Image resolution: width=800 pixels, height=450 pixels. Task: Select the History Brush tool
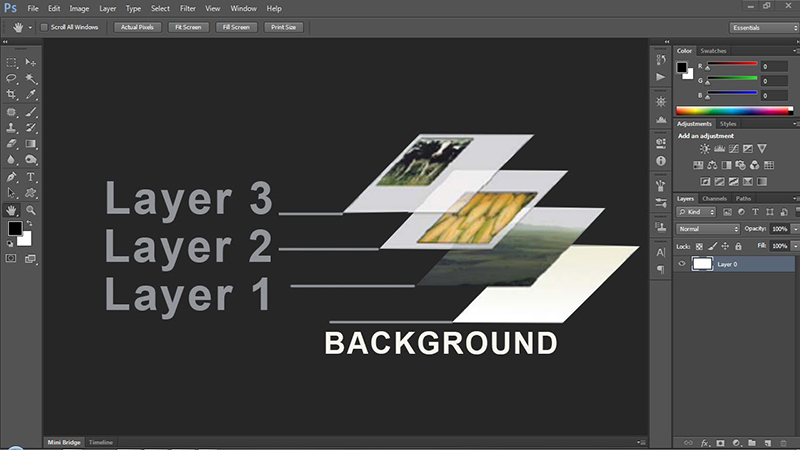(31, 128)
